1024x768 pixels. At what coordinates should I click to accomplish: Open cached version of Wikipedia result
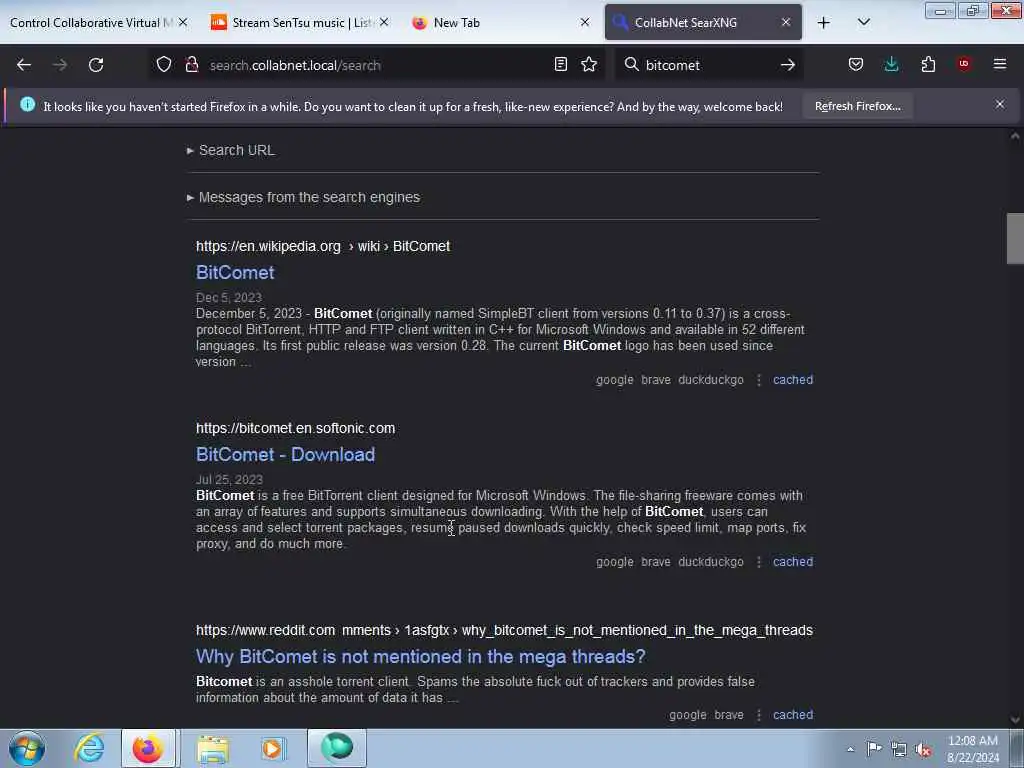point(793,379)
